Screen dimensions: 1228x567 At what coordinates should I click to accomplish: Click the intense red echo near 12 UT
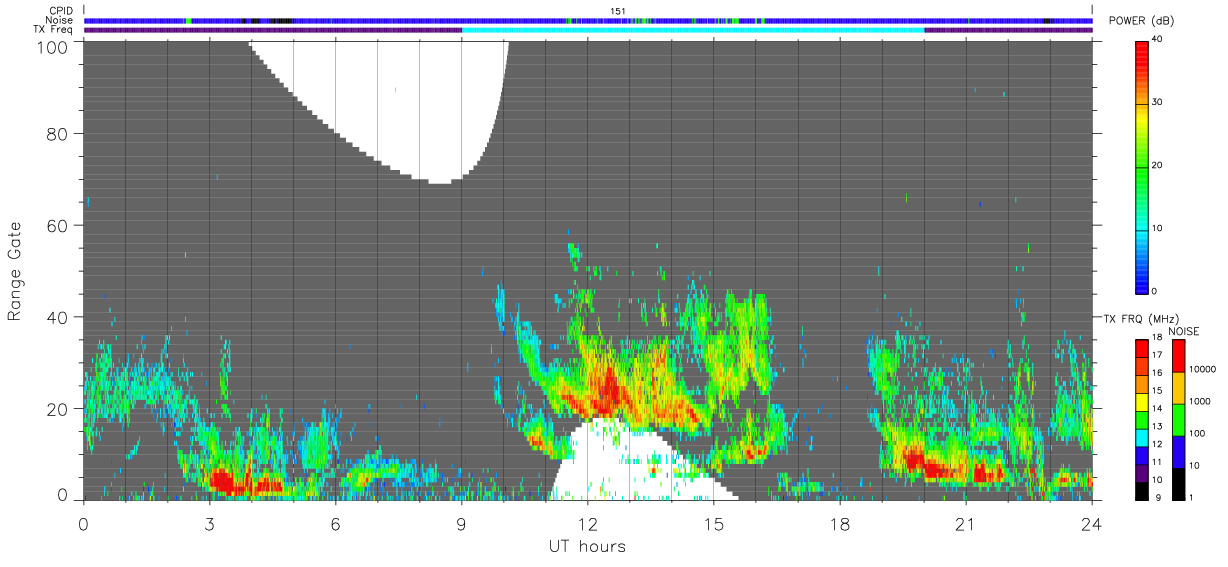[x=607, y=393]
